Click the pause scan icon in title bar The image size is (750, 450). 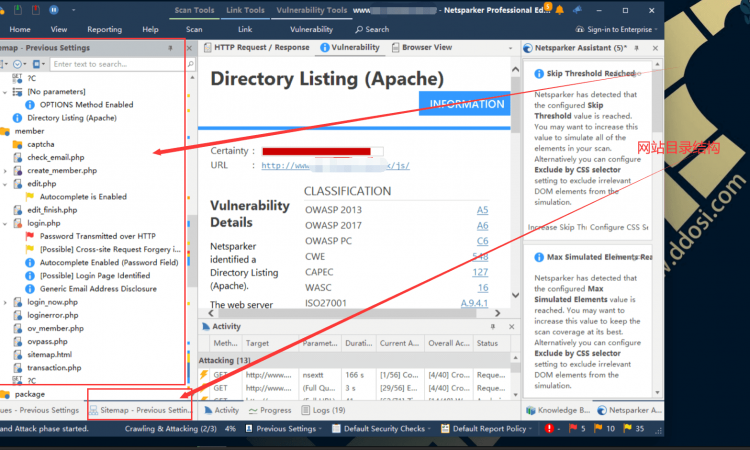[x=54, y=10]
